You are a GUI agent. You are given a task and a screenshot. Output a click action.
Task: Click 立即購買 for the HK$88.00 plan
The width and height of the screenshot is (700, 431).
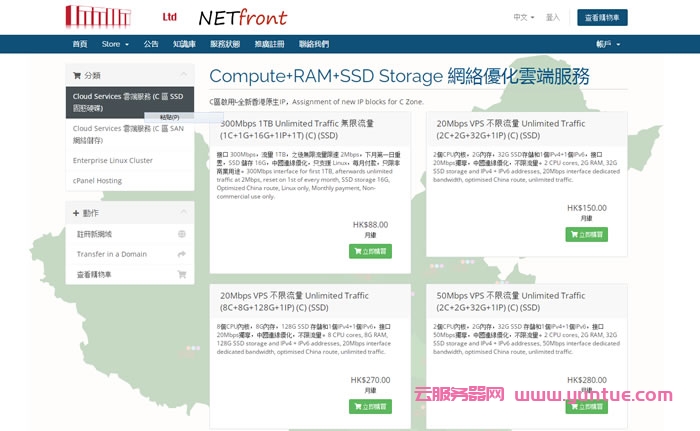[x=369, y=251]
